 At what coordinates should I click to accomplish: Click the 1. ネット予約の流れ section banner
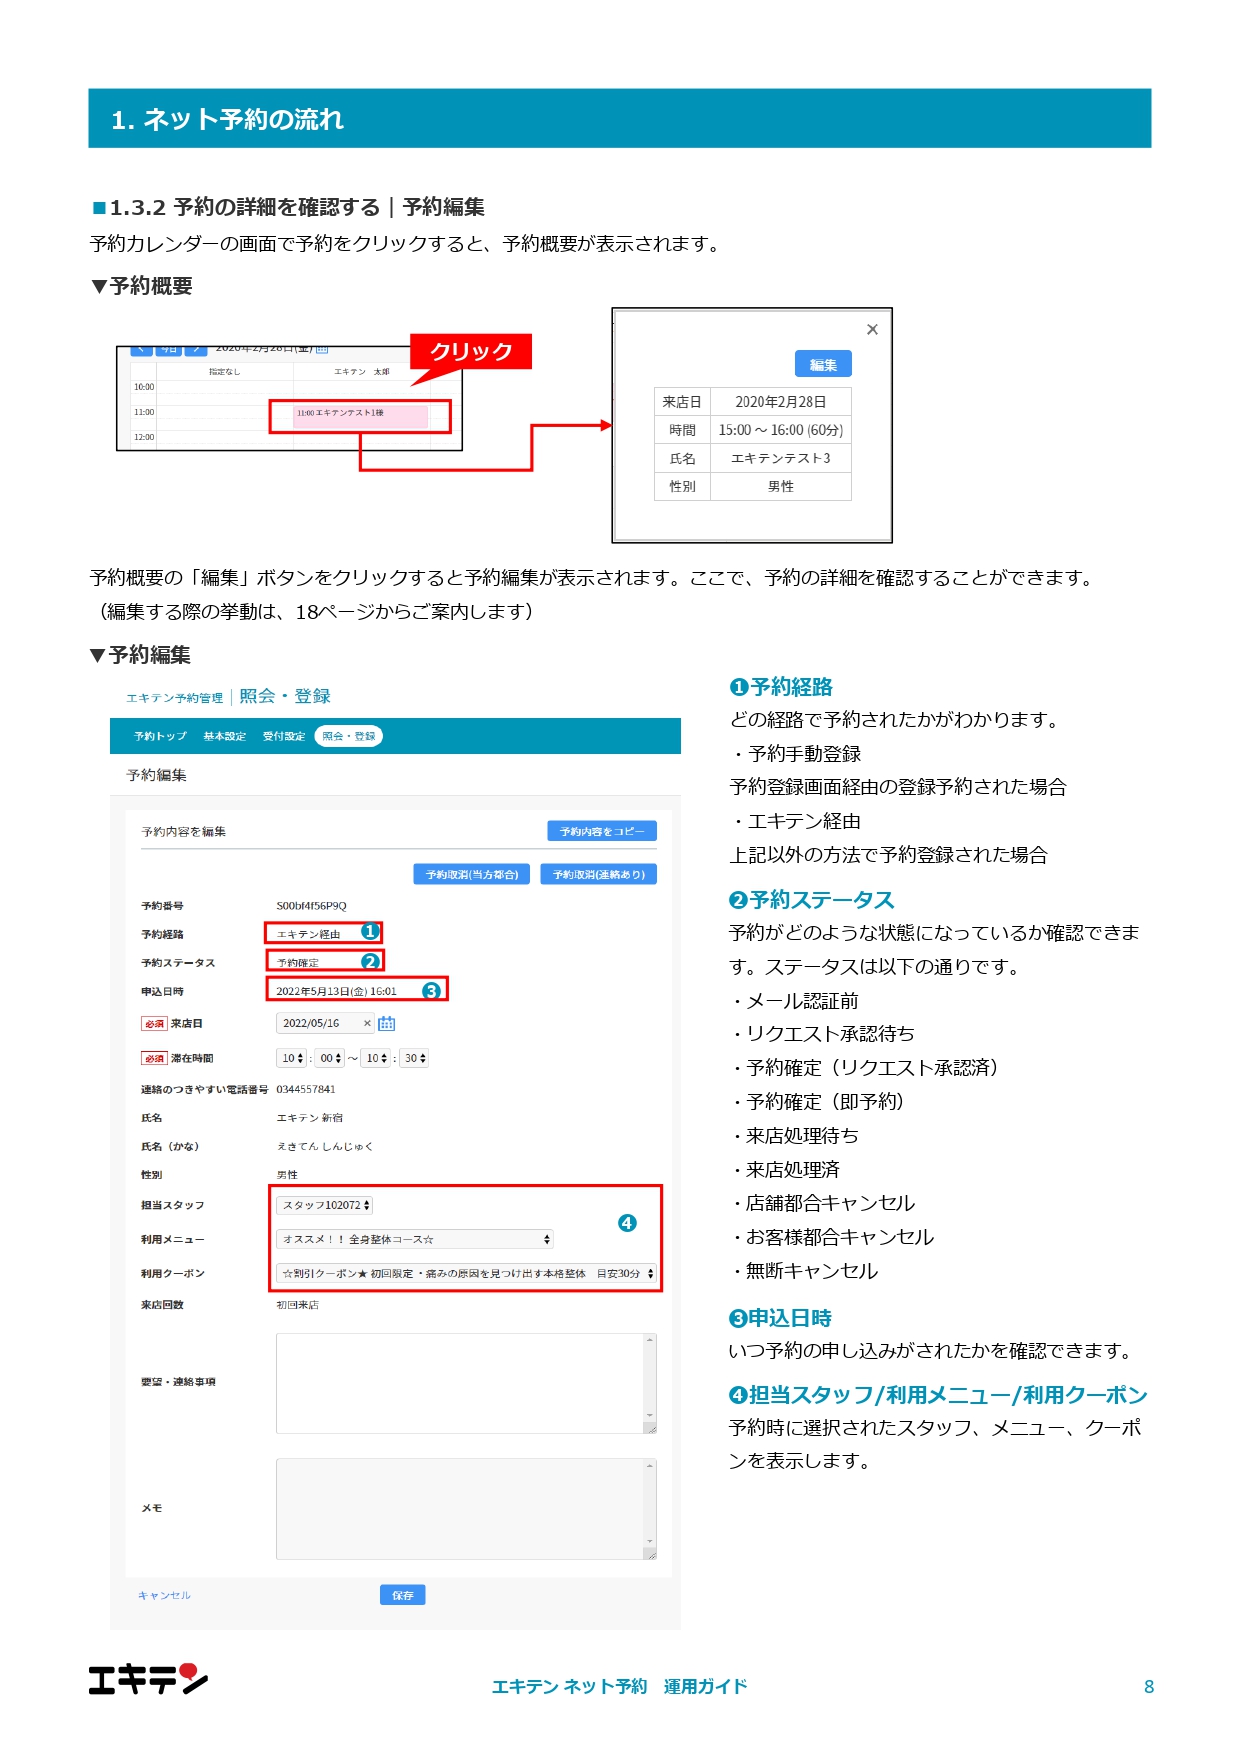(620, 118)
